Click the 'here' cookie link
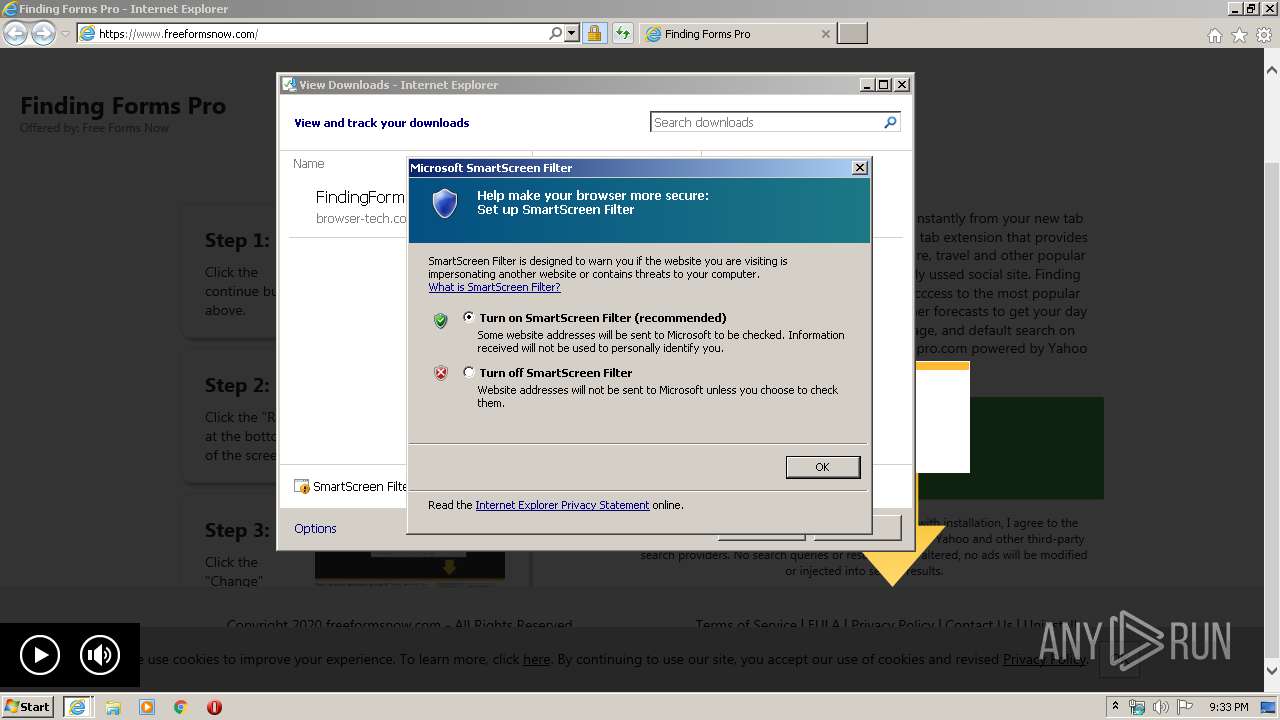Viewport: 1280px width, 720px height. click(x=536, y=659)
